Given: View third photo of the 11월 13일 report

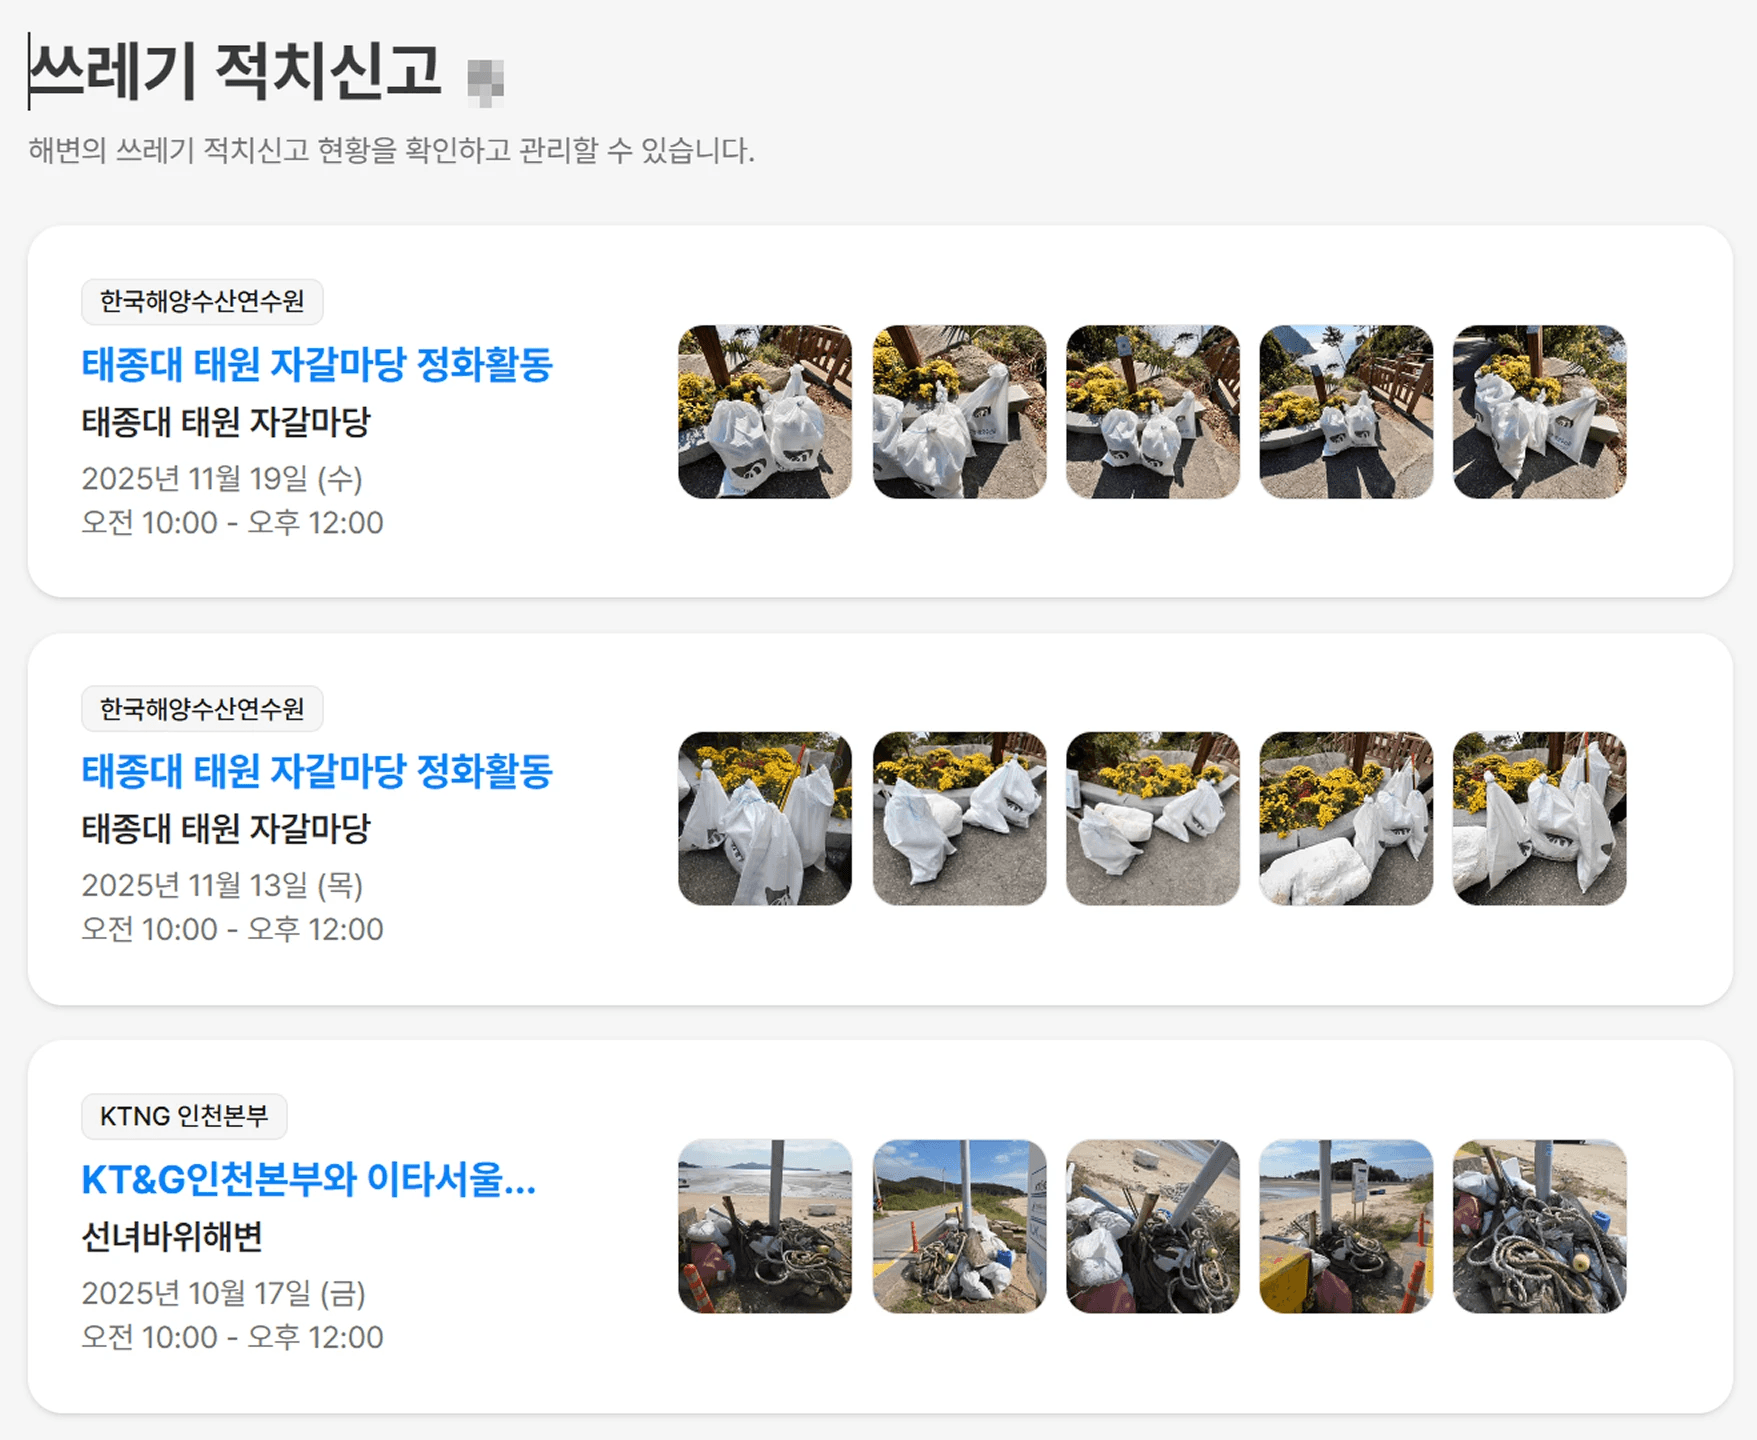Looking at the screenshot, I should (1152, 819).
